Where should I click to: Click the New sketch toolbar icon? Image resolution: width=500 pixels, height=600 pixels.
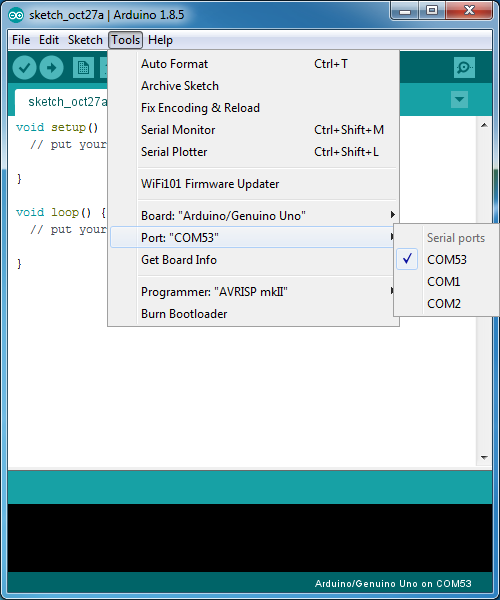coord(83,68)
